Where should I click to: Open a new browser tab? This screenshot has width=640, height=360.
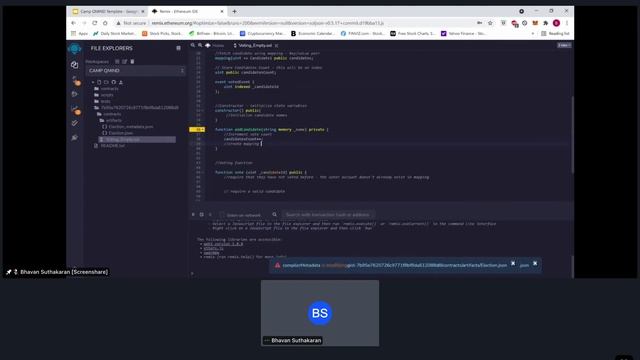coord(234,11)
